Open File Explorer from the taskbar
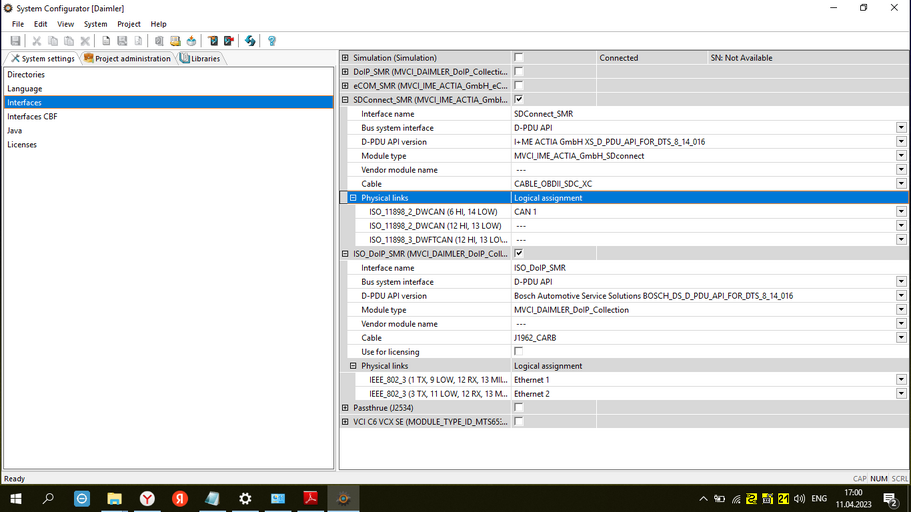911x512 pixels. [x=114, y=499]
